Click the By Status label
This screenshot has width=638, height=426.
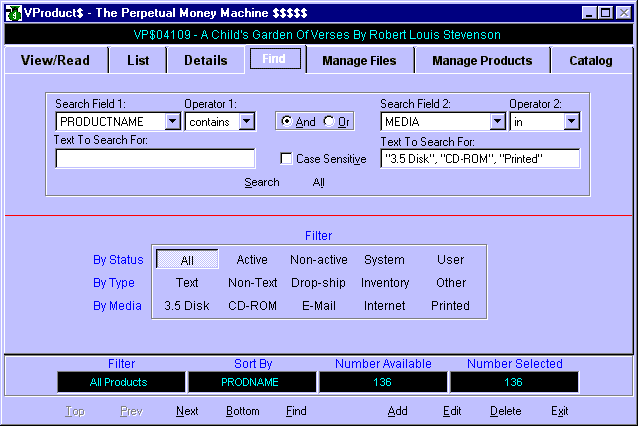(x=118, y=260)
